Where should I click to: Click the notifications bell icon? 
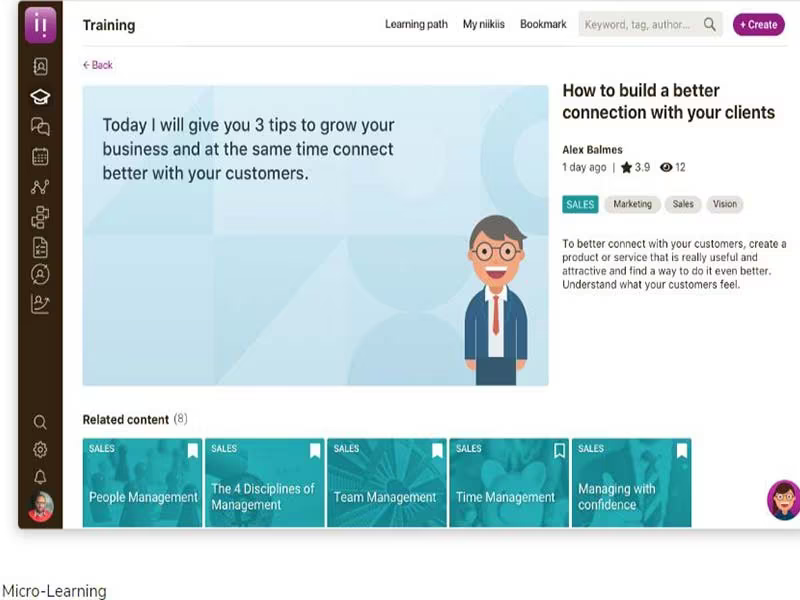40,477
